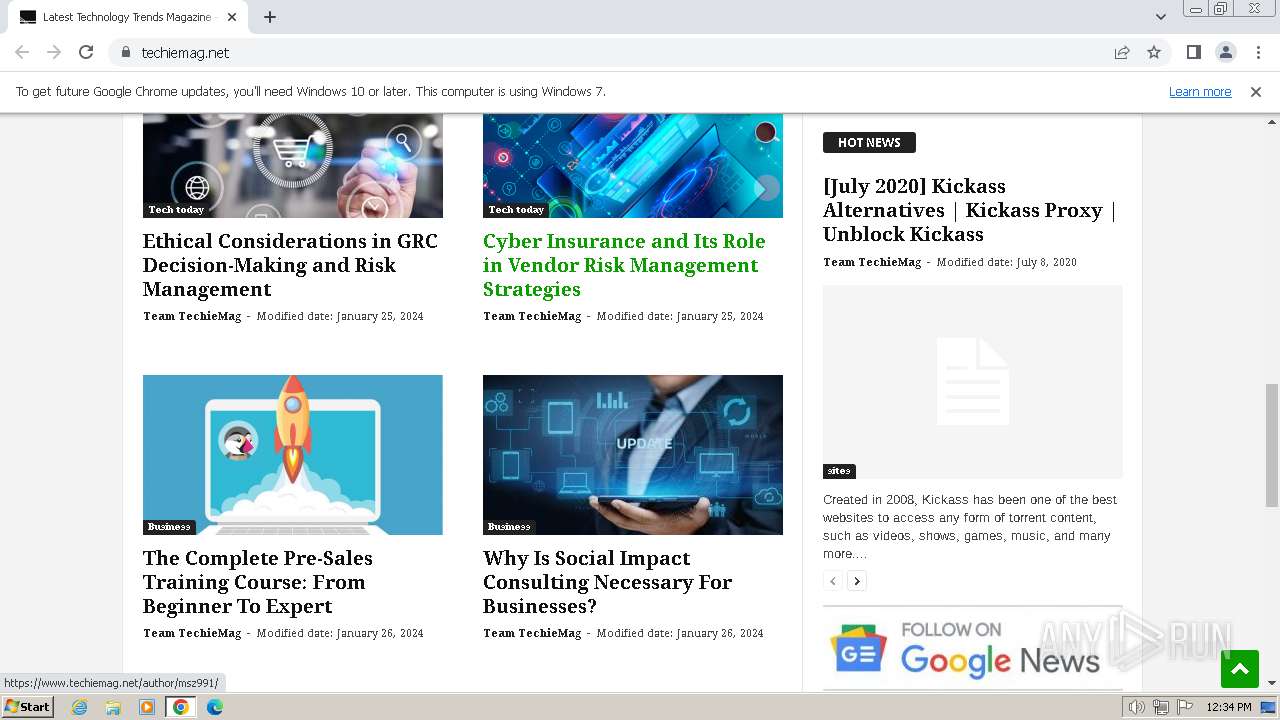
Task: Click Tech today tag on Cyber Insurance article
Action: point(516,210)
